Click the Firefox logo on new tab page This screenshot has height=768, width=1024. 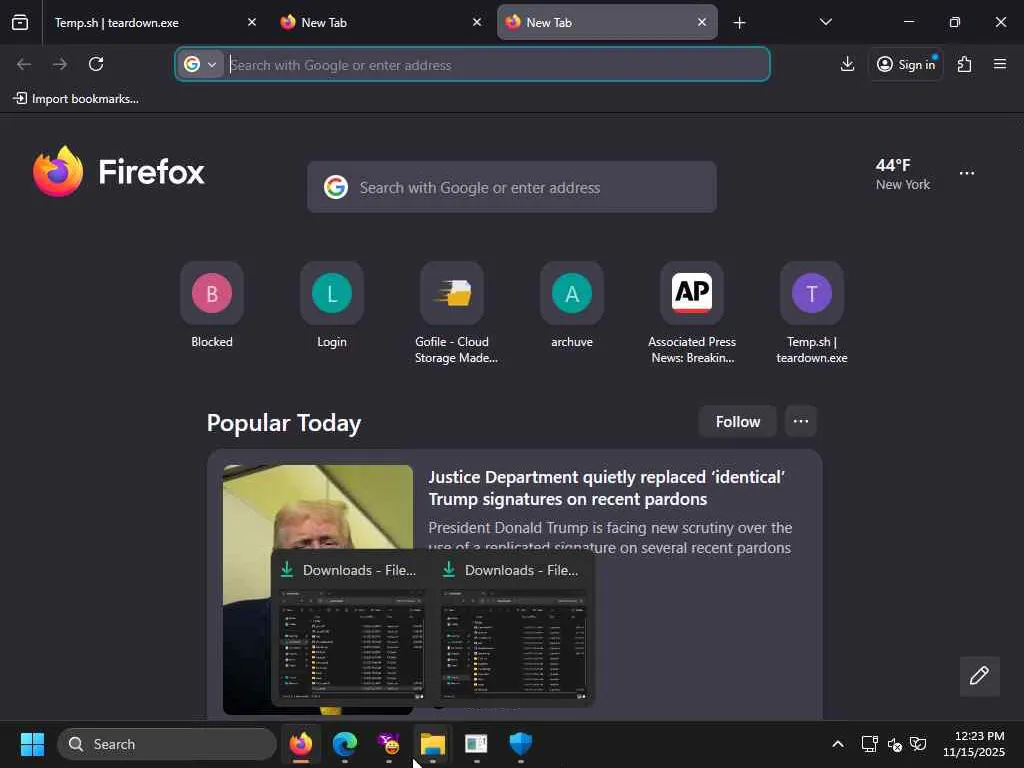click(x=118, y=172)
